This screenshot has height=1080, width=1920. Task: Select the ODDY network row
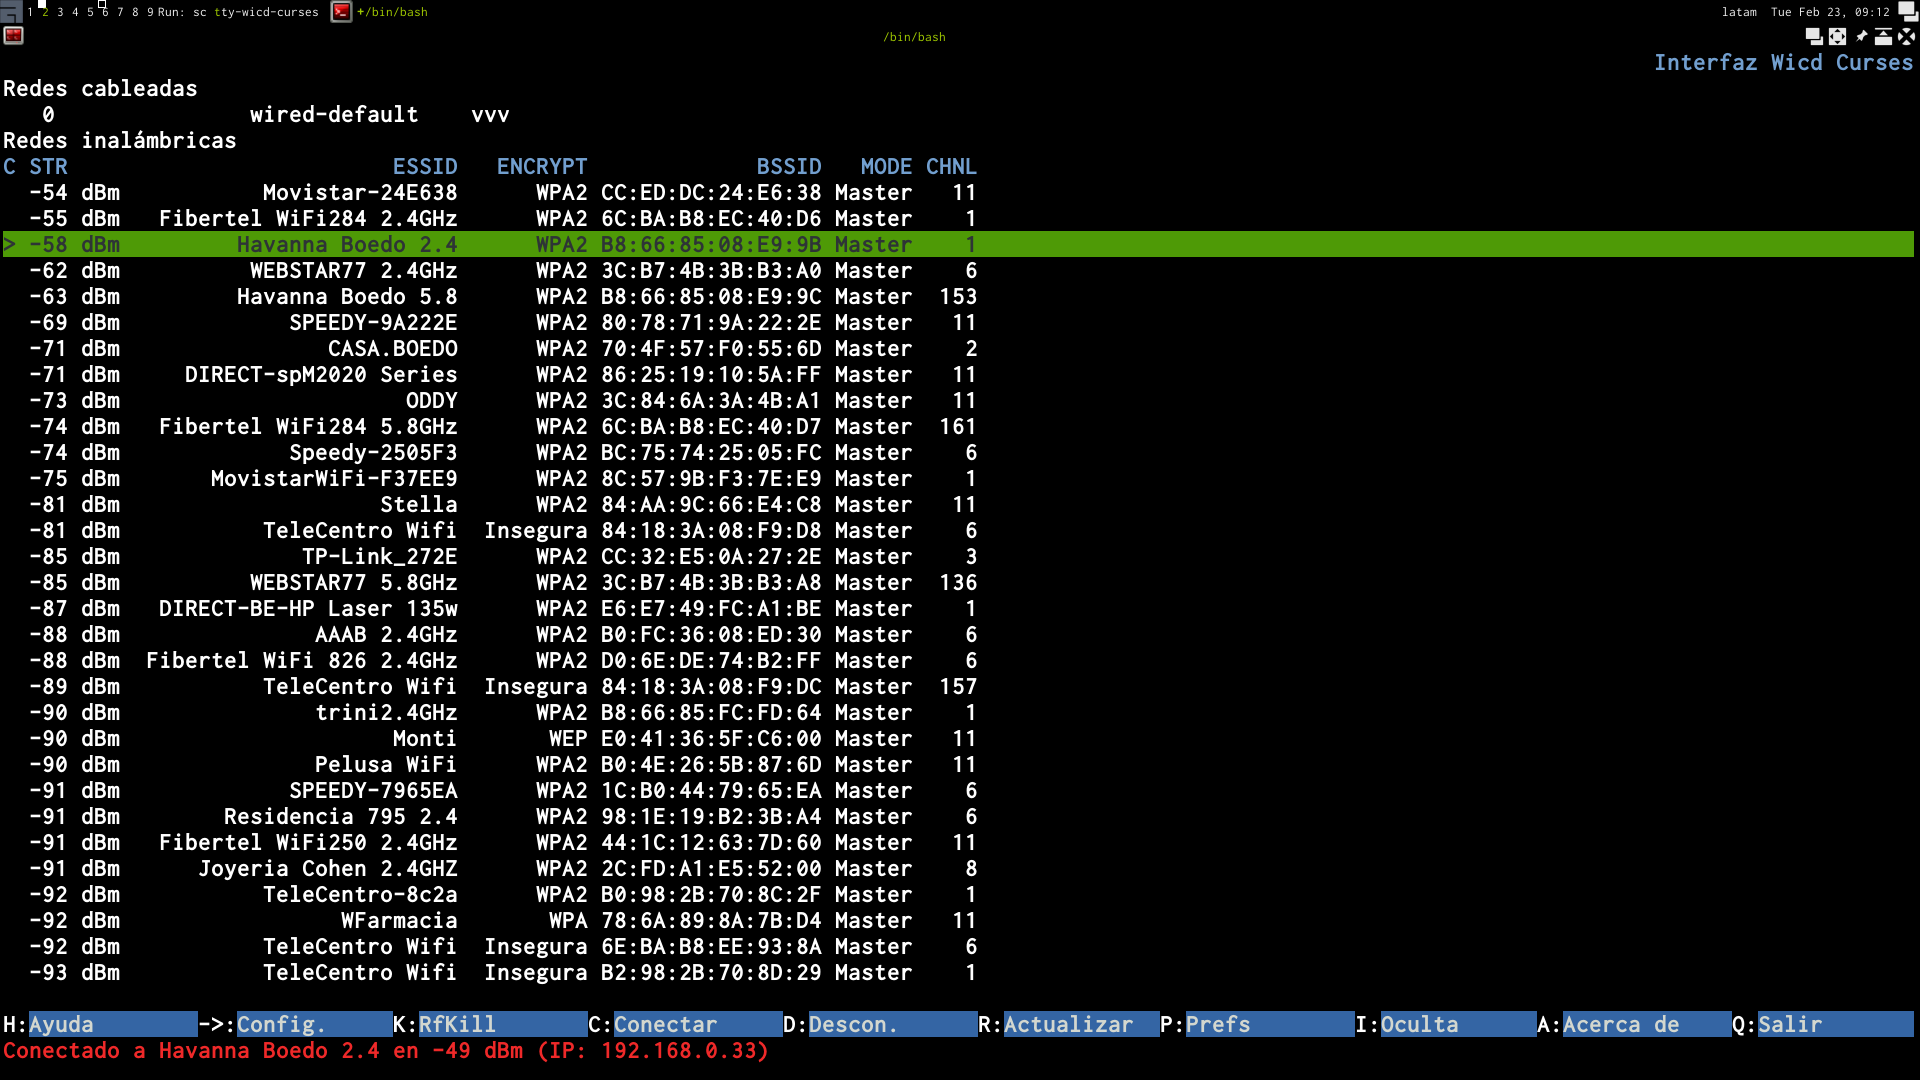coord(958,400)
